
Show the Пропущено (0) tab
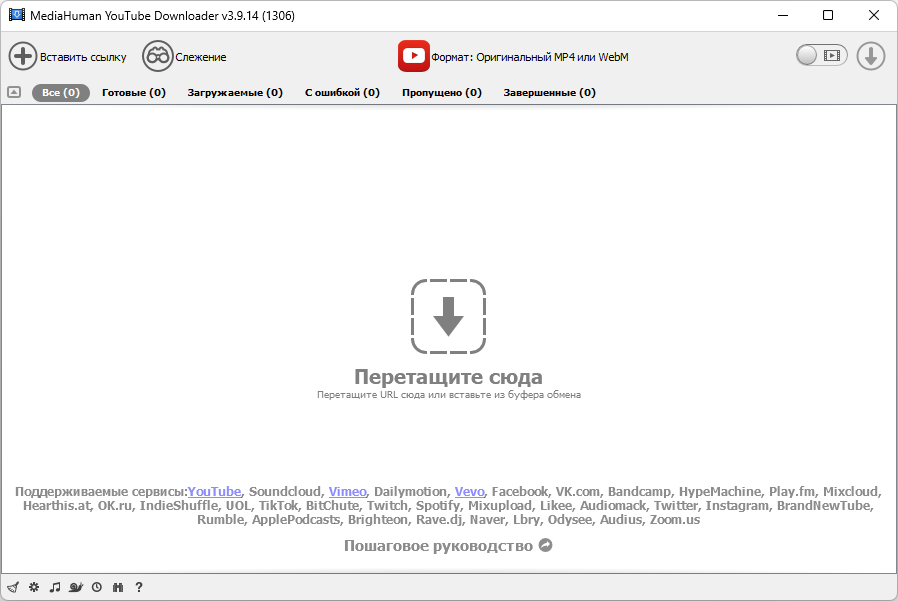[x=442, y=92]
